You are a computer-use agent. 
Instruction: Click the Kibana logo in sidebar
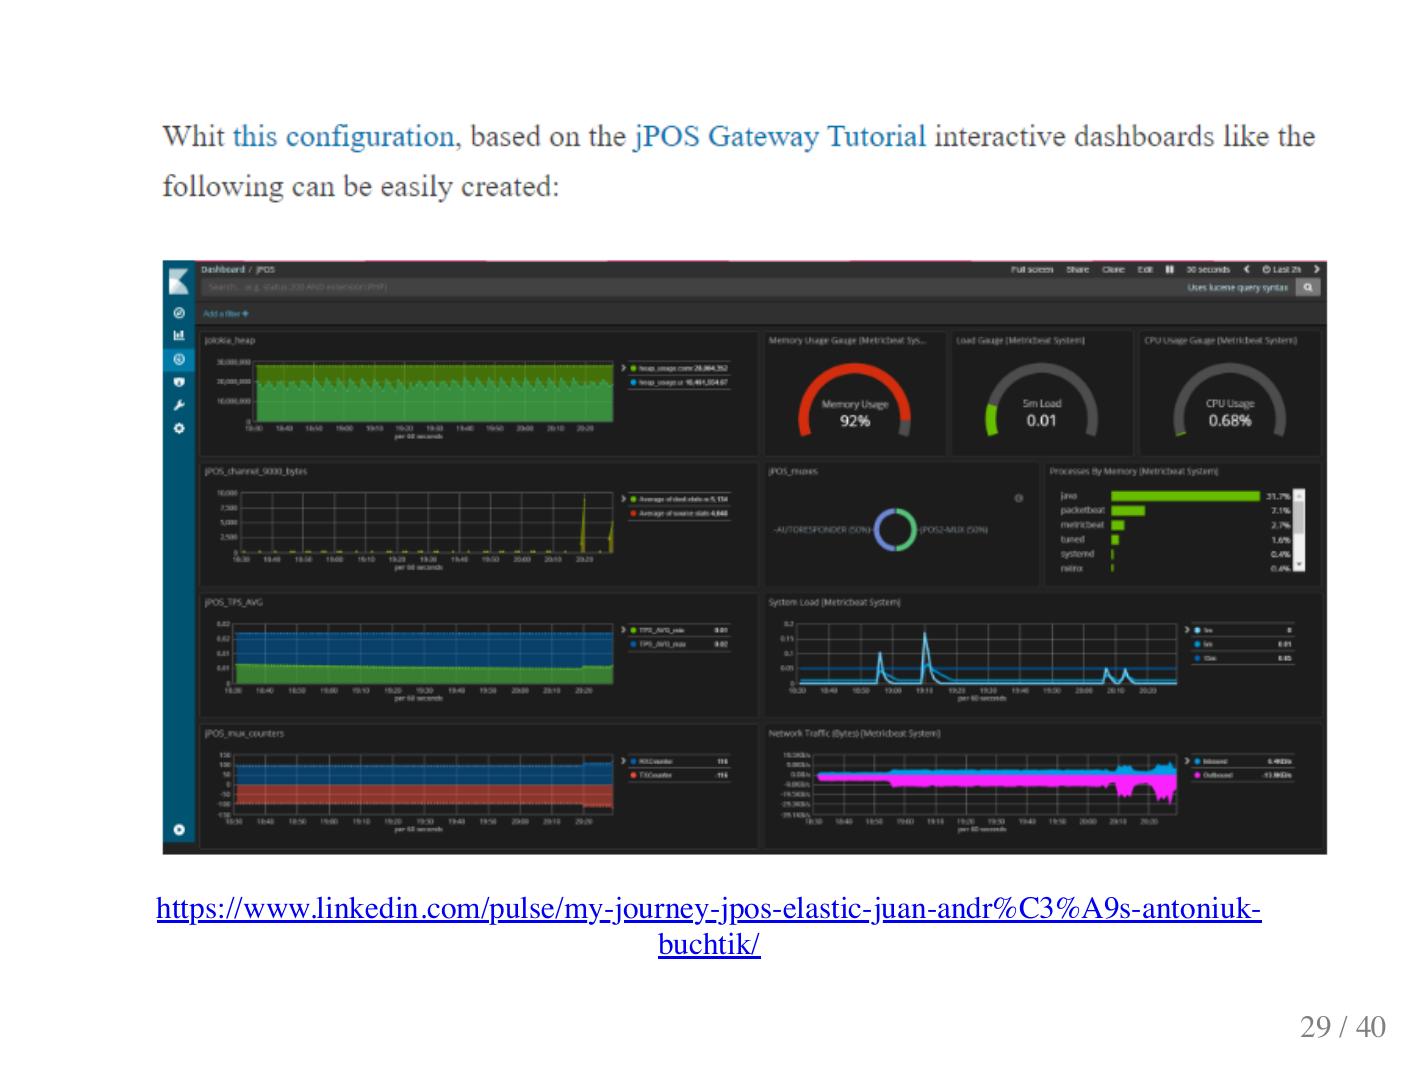pos(179,279)
